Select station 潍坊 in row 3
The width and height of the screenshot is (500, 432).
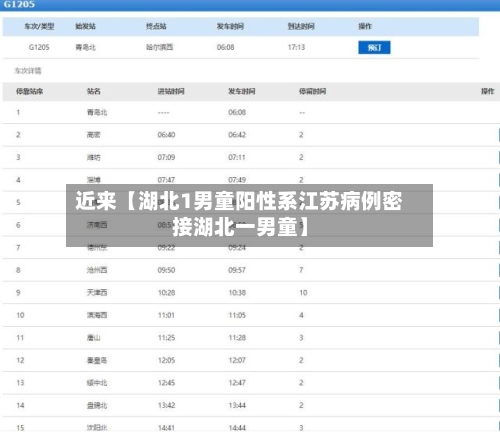94,157
